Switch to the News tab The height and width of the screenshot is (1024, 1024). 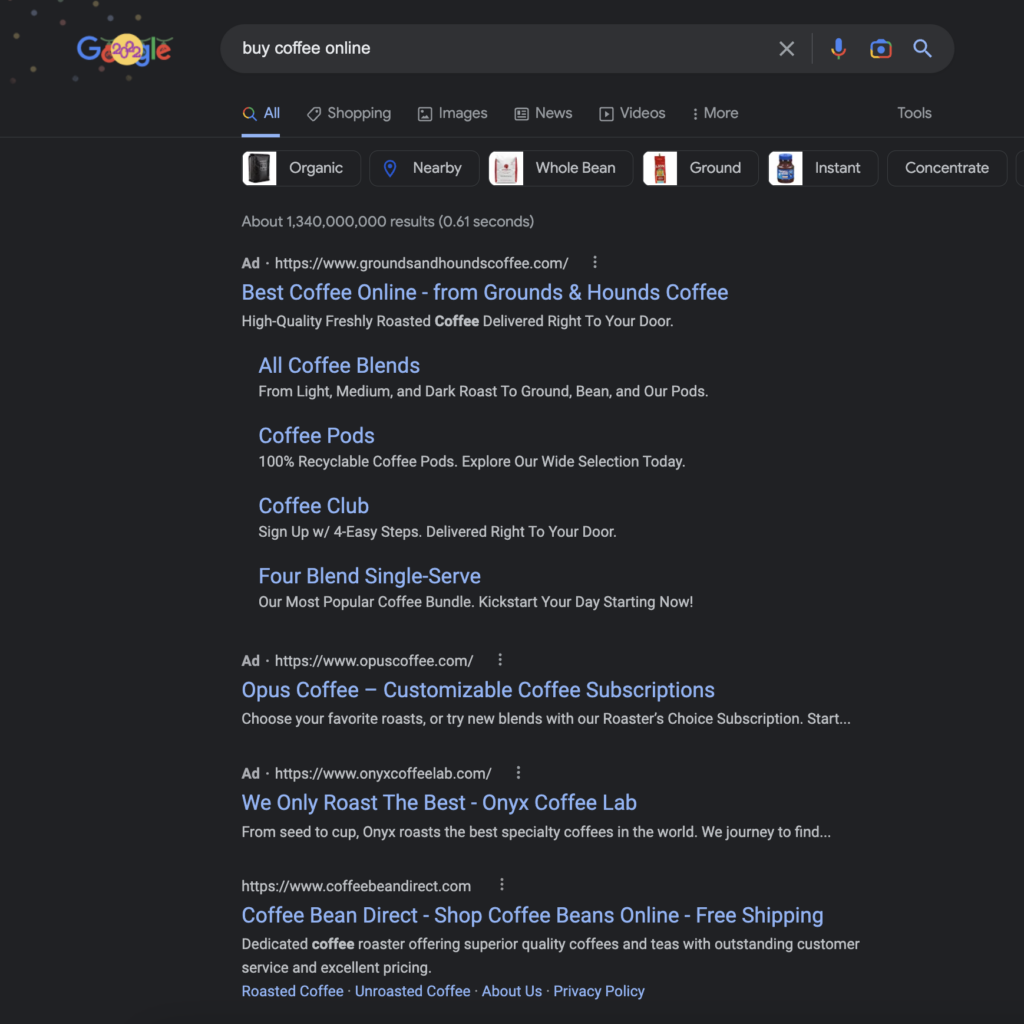pyautogui.click(x=543, y=114)
